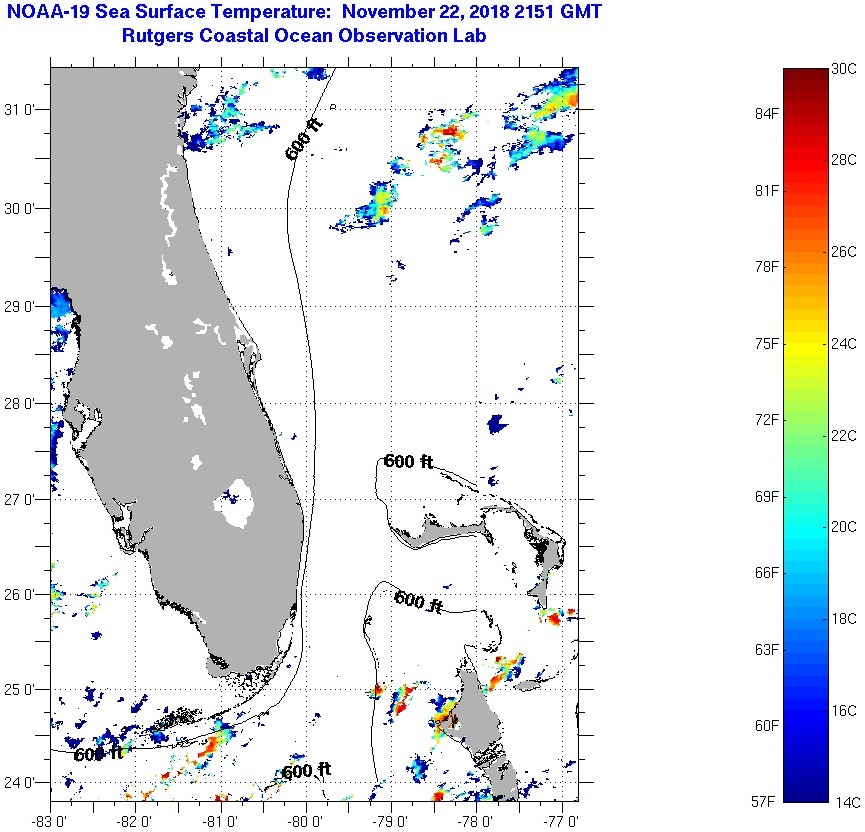Click the 31 0' latitude axis label
865x832 pixels.
(x=24, y=110)
